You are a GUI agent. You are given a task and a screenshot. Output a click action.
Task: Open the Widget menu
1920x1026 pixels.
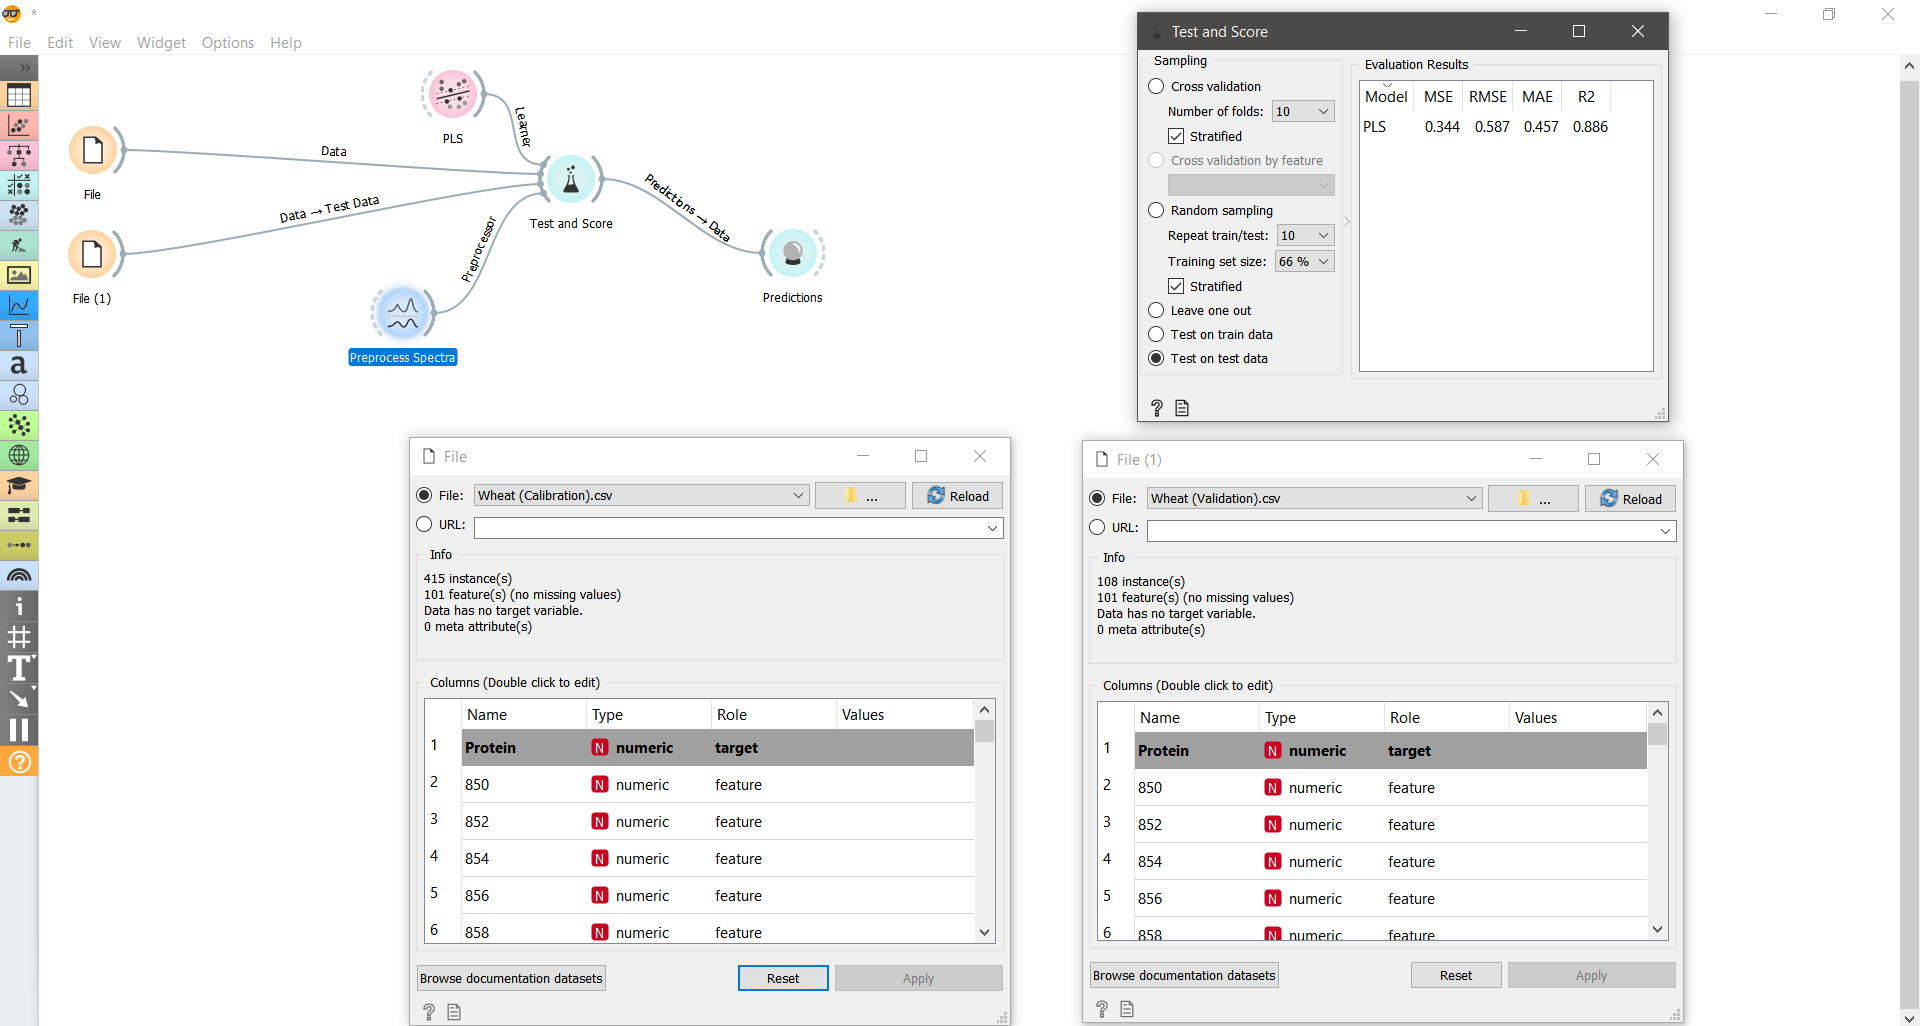160,43
